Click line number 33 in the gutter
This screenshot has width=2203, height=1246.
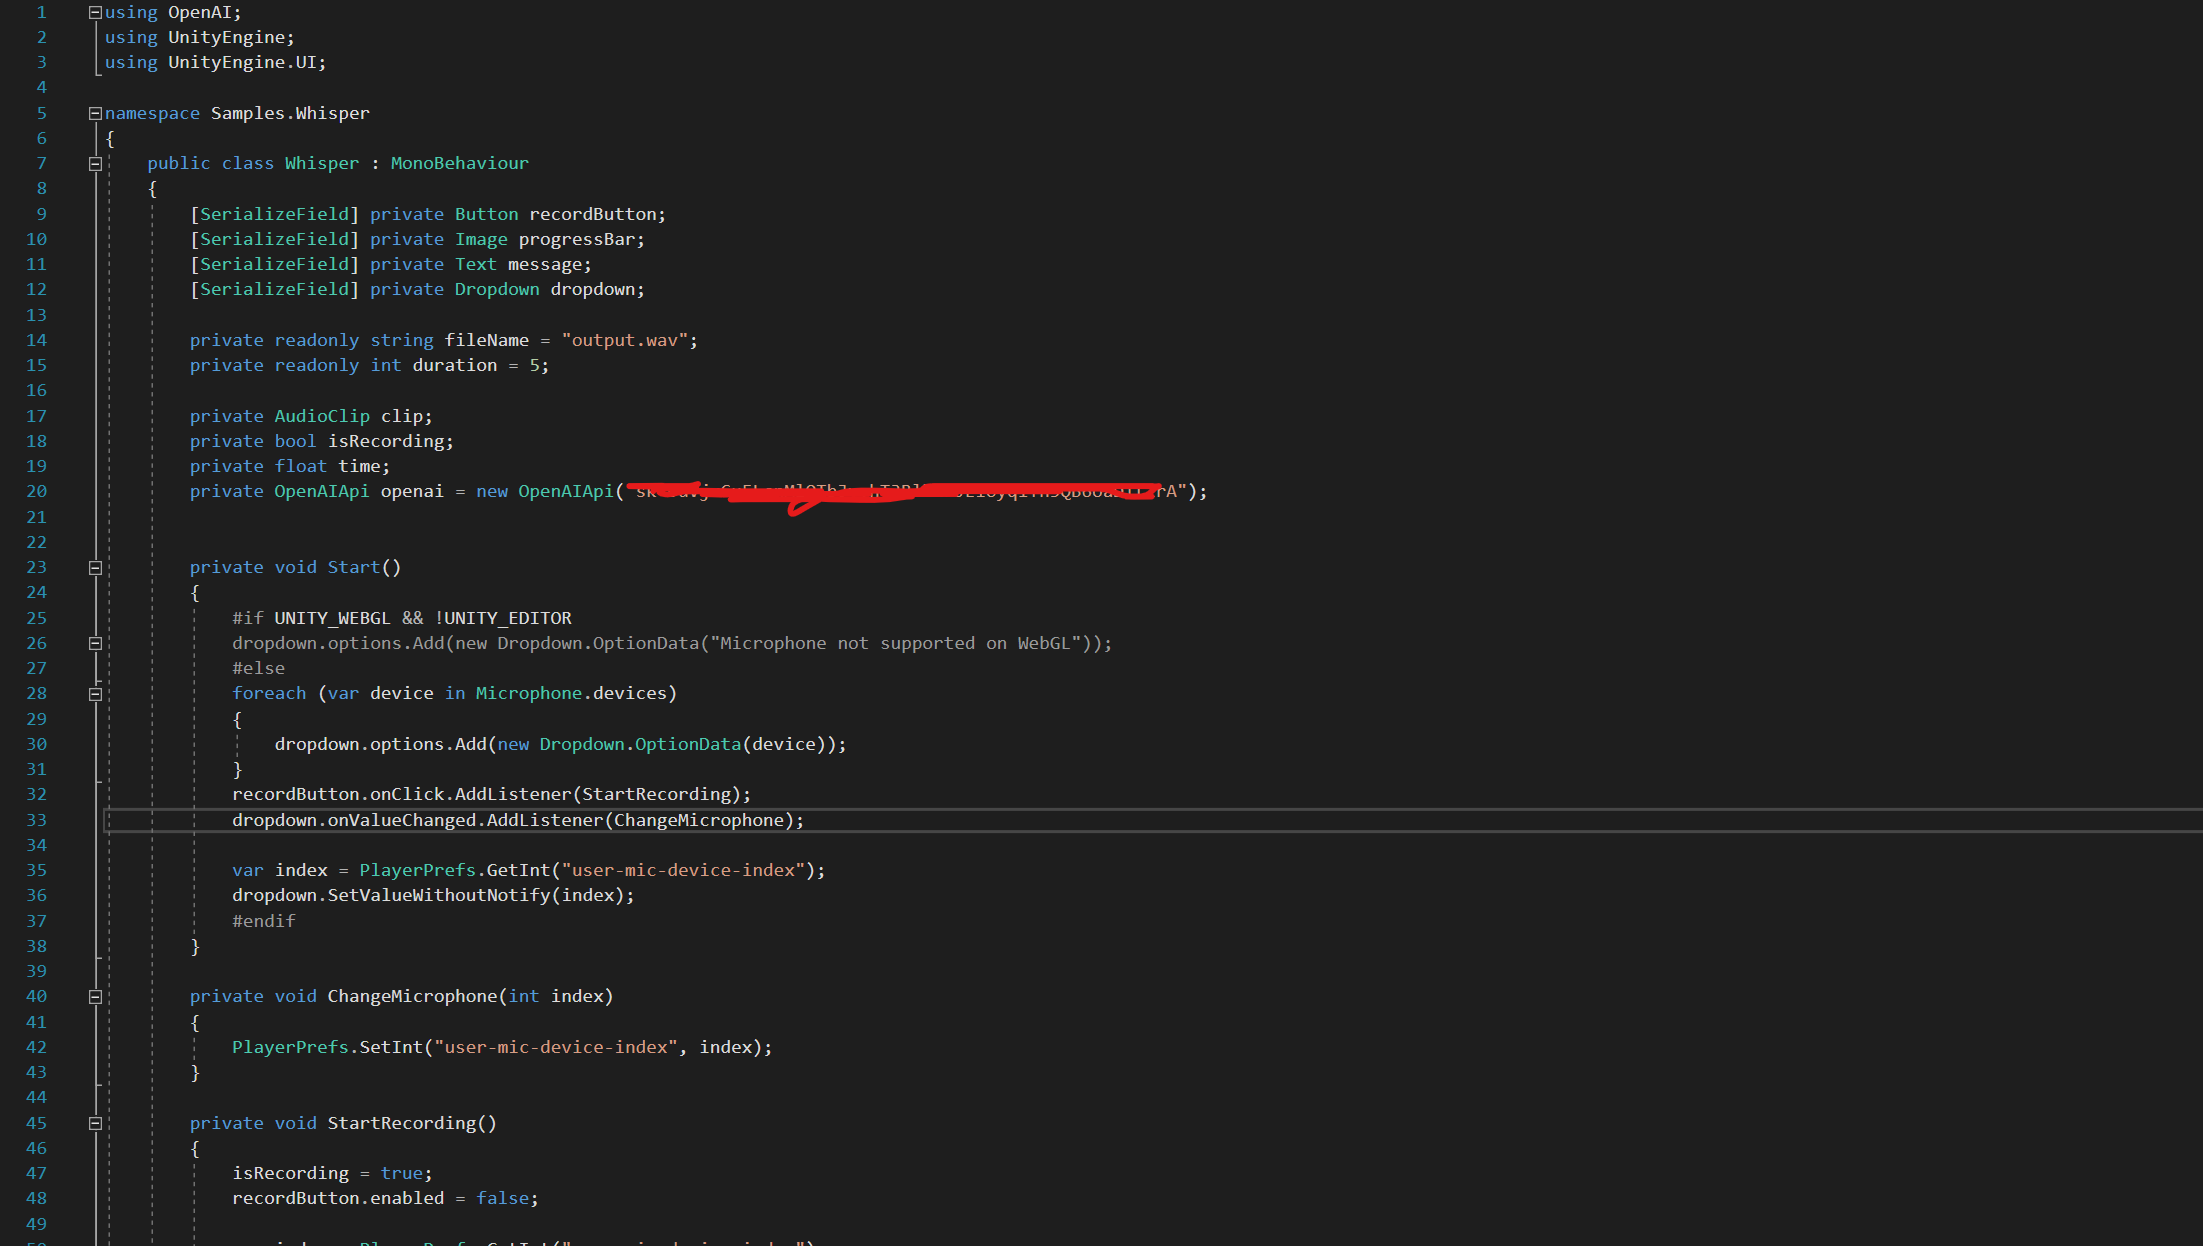36,820
